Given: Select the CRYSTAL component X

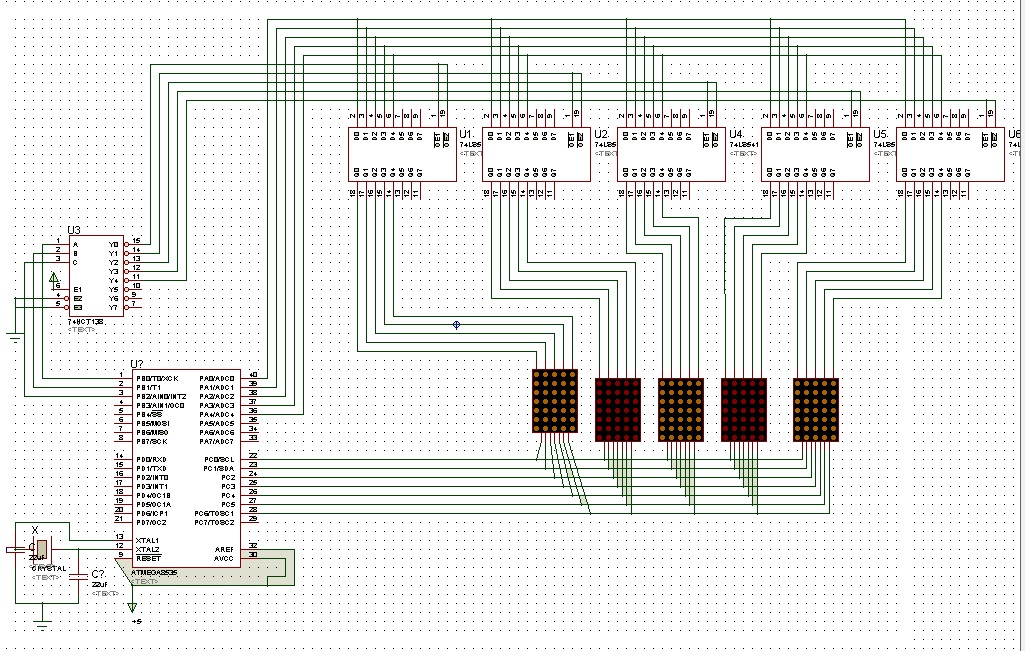Looking at the screenshot, I should [42, 550].
